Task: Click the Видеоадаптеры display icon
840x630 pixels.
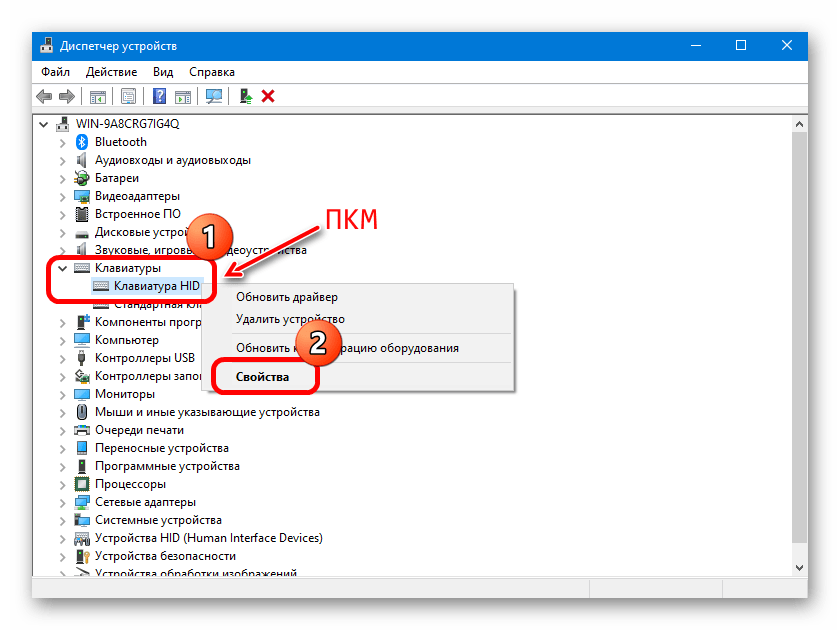Action: click(x=81, y=196)
